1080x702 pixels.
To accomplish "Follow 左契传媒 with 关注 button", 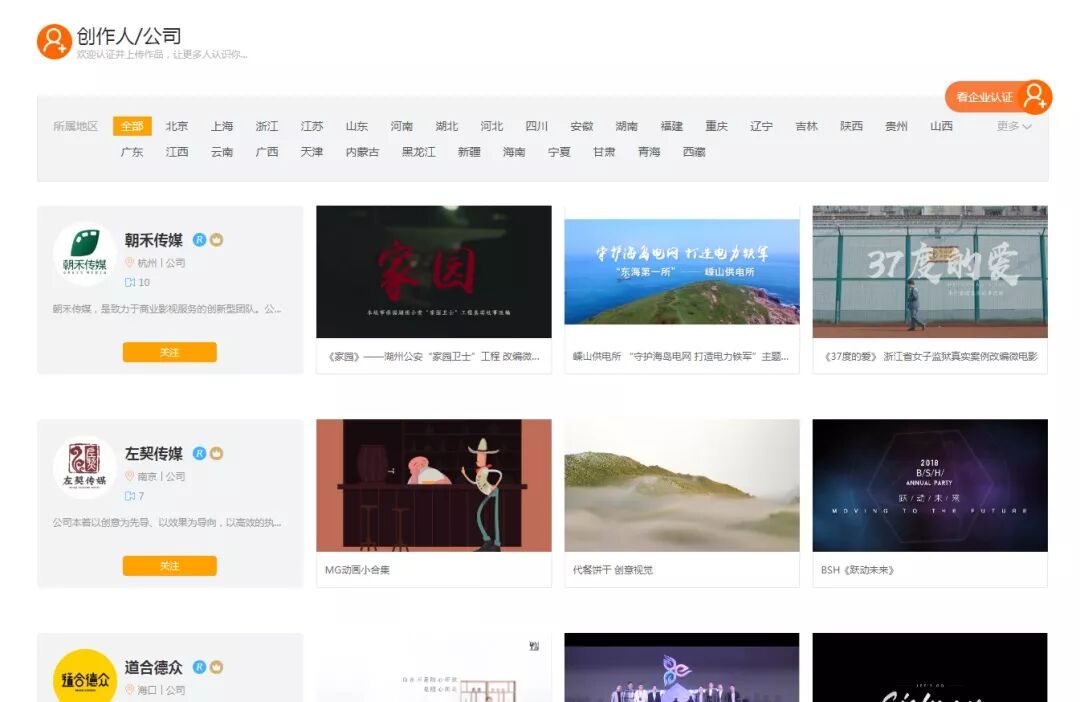I will [x=169, y=566].
